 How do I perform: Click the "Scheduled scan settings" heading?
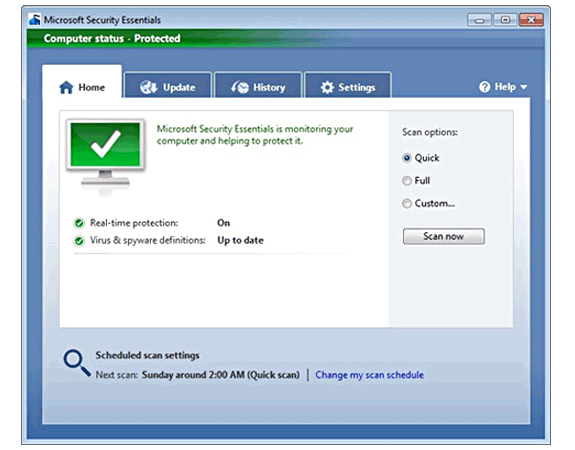[x=147, y=355]
